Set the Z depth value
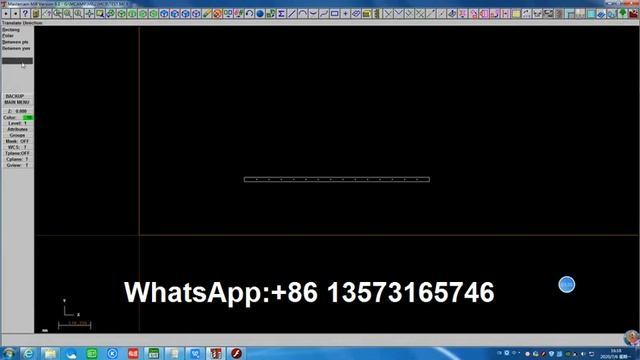Image resolution: width=640 pixels, height=360 pixels. tap(18, 111)
